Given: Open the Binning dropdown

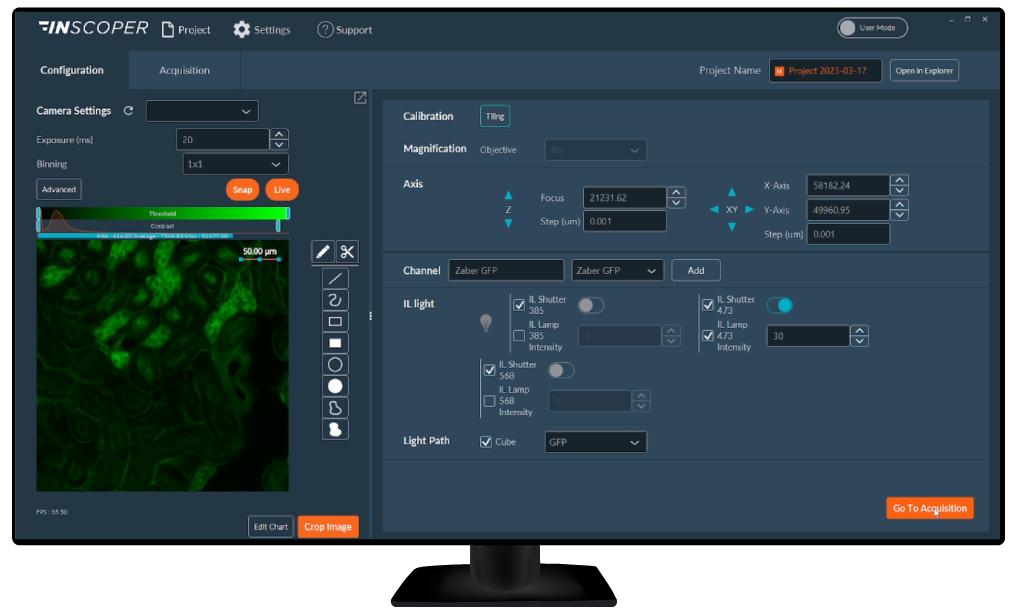Looking at the screenshot, I should (x=235, y=163).
